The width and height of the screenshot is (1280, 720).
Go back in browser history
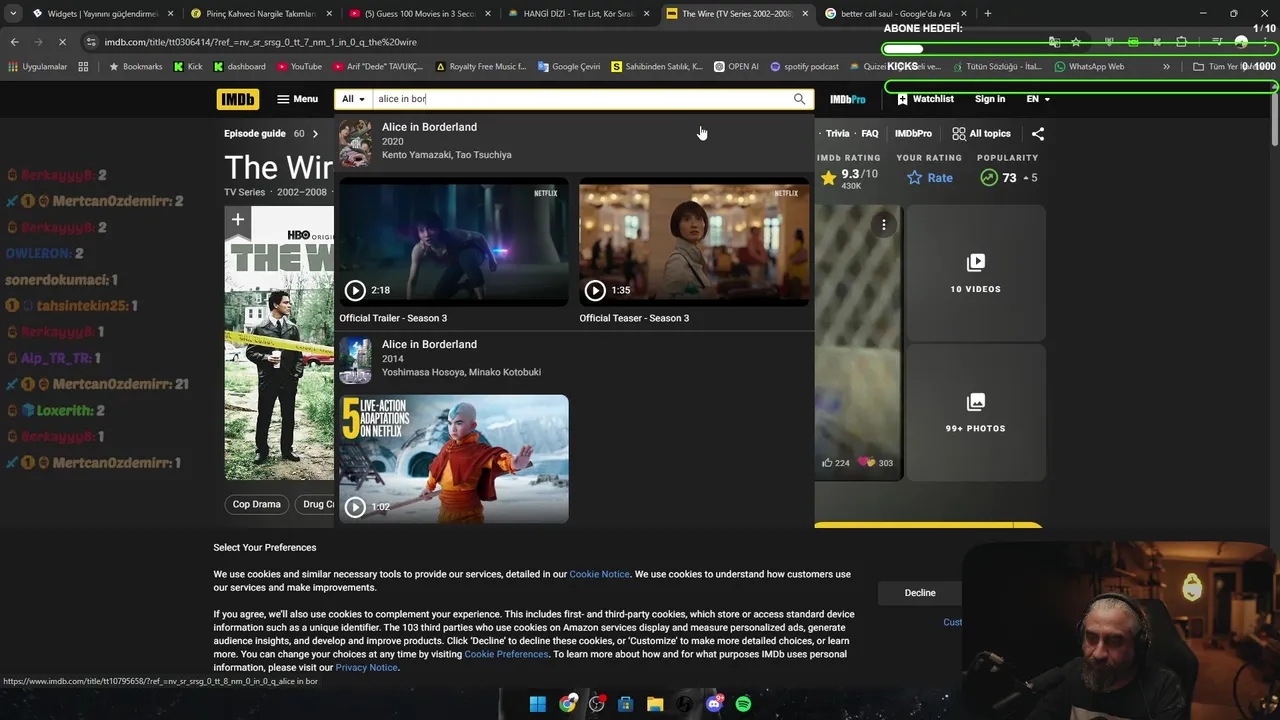pyautogui.click(x=14, y=42)
